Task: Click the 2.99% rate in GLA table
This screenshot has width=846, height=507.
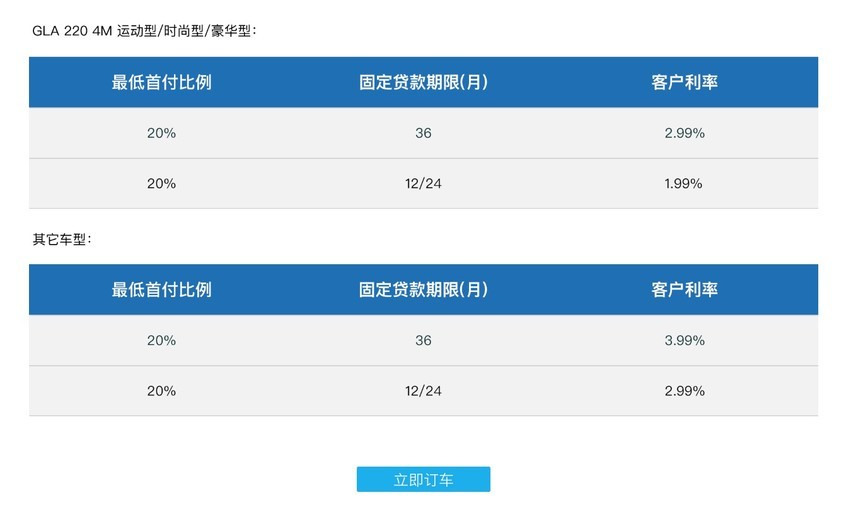Action: [x=684, y=133]
